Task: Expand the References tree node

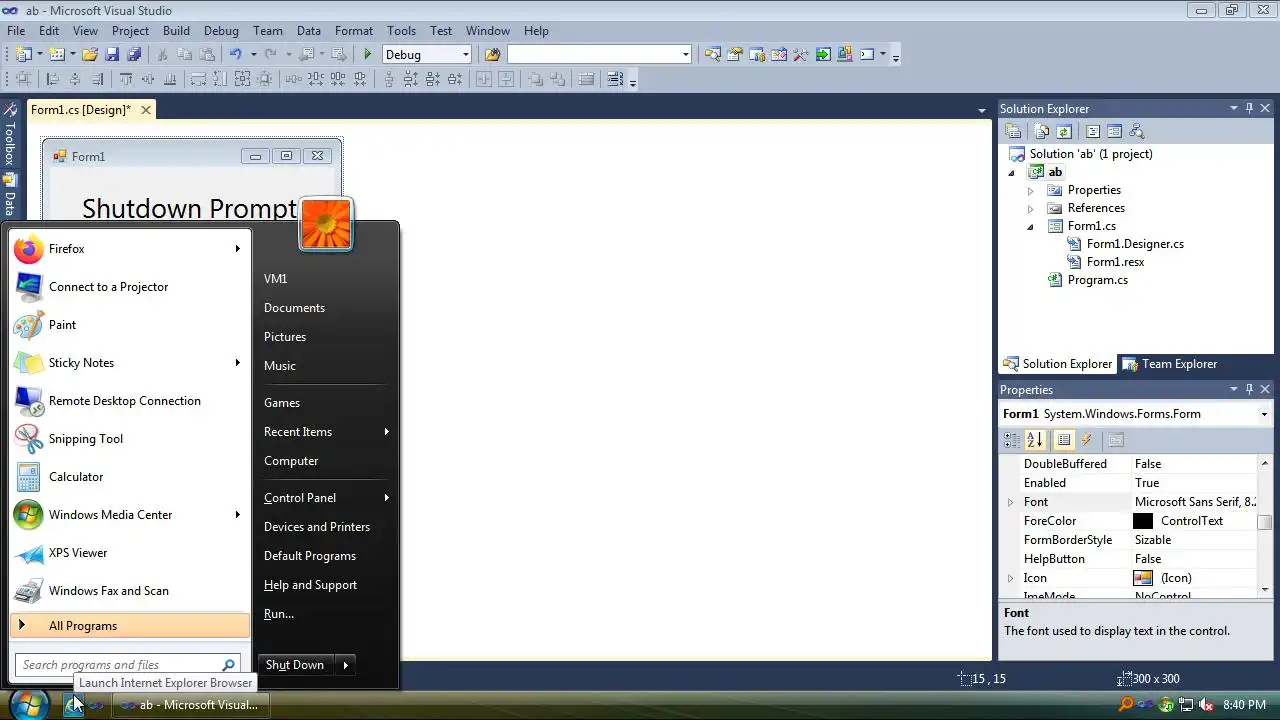Action: (x=1030, y=208)
